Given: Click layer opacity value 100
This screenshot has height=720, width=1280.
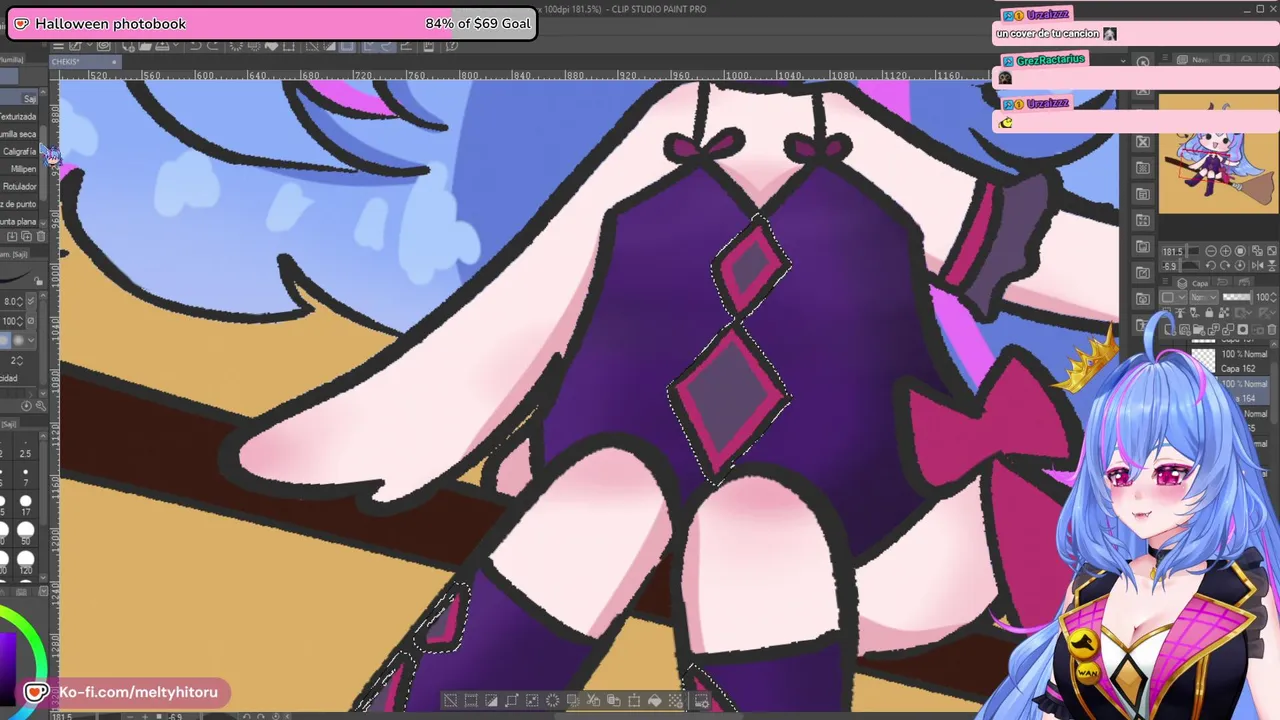Looking at the screenshot, I should click(1262, 297).
